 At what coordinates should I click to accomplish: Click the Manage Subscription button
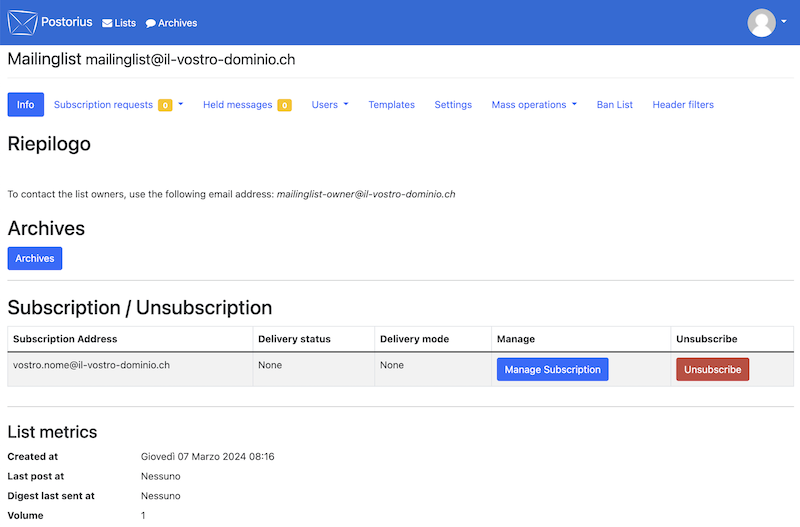(553, 369)
